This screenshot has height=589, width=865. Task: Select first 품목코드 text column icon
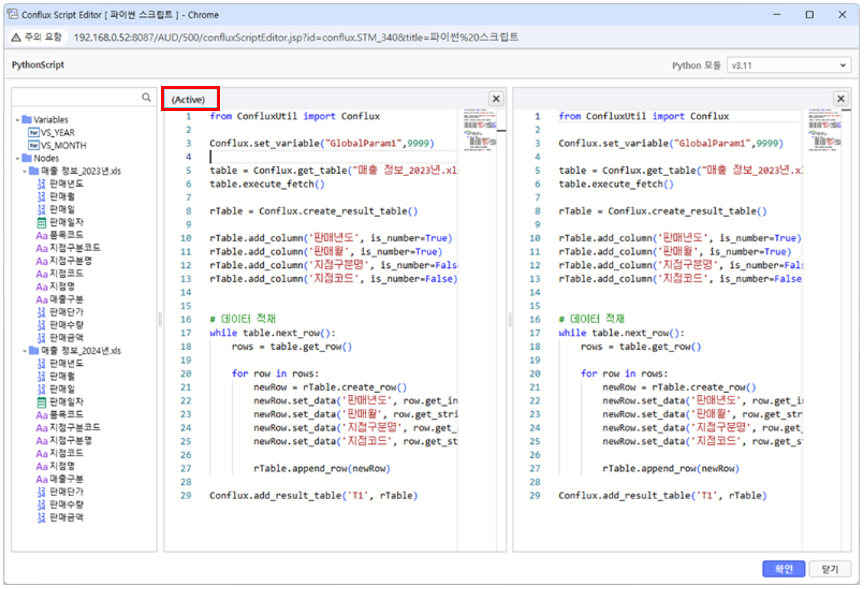click(x=41, y=235)
